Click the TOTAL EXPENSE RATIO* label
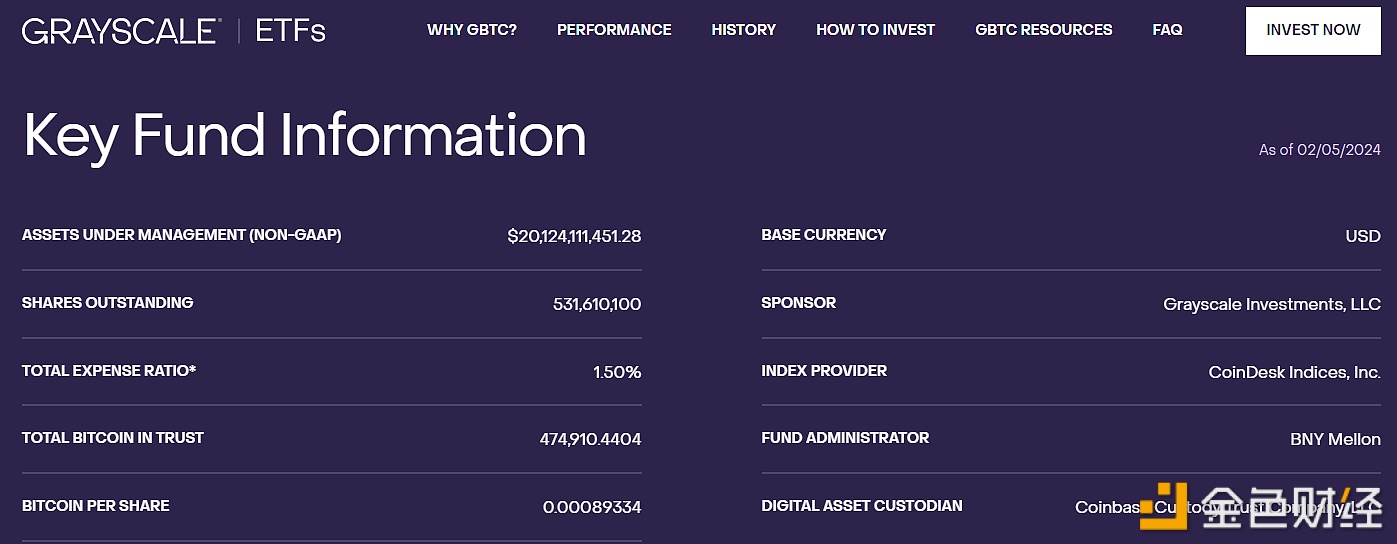The height and width of the screenshot is (544, 1397). (x=109, y=371)
